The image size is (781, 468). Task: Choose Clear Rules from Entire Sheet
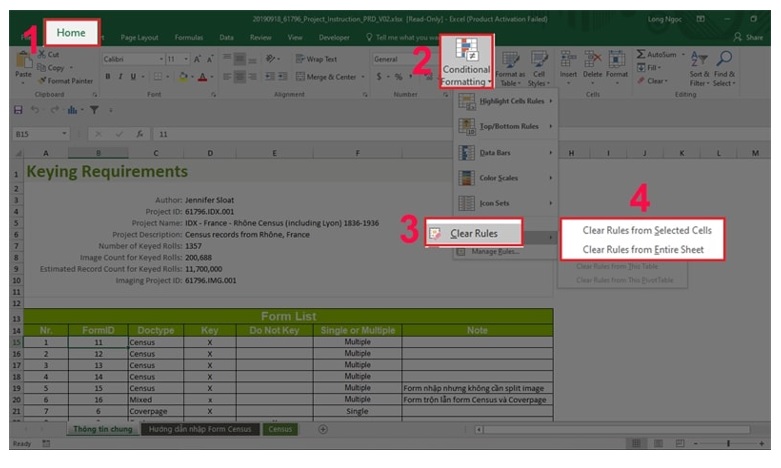coord(642,249)
